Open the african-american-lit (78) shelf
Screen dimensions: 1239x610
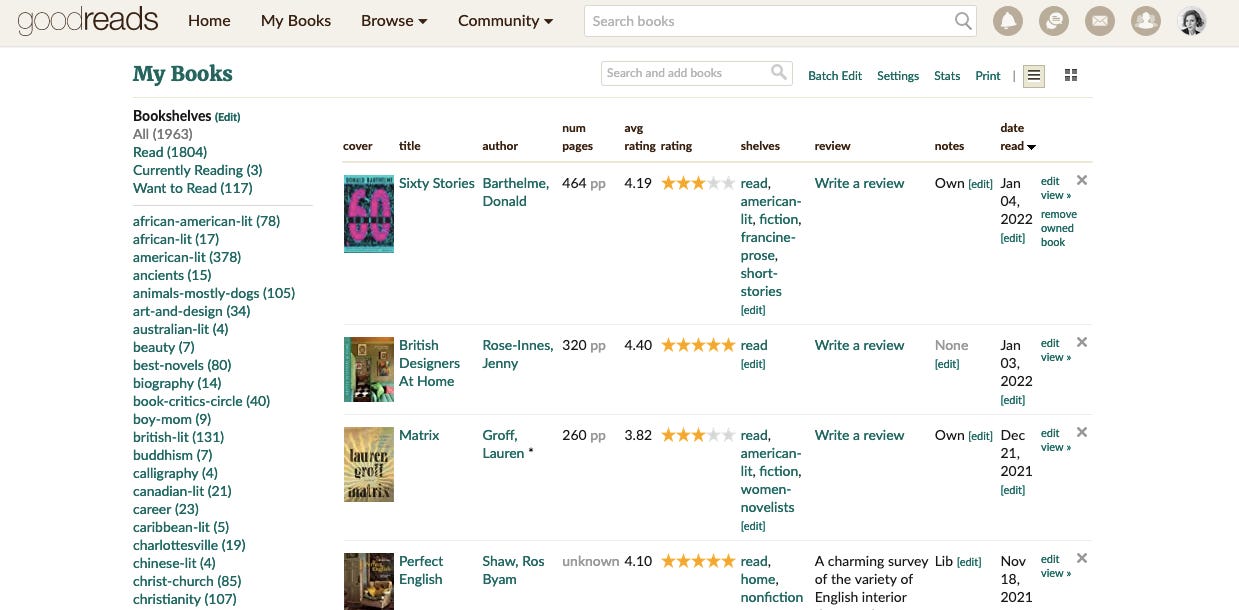click(207, 221)
